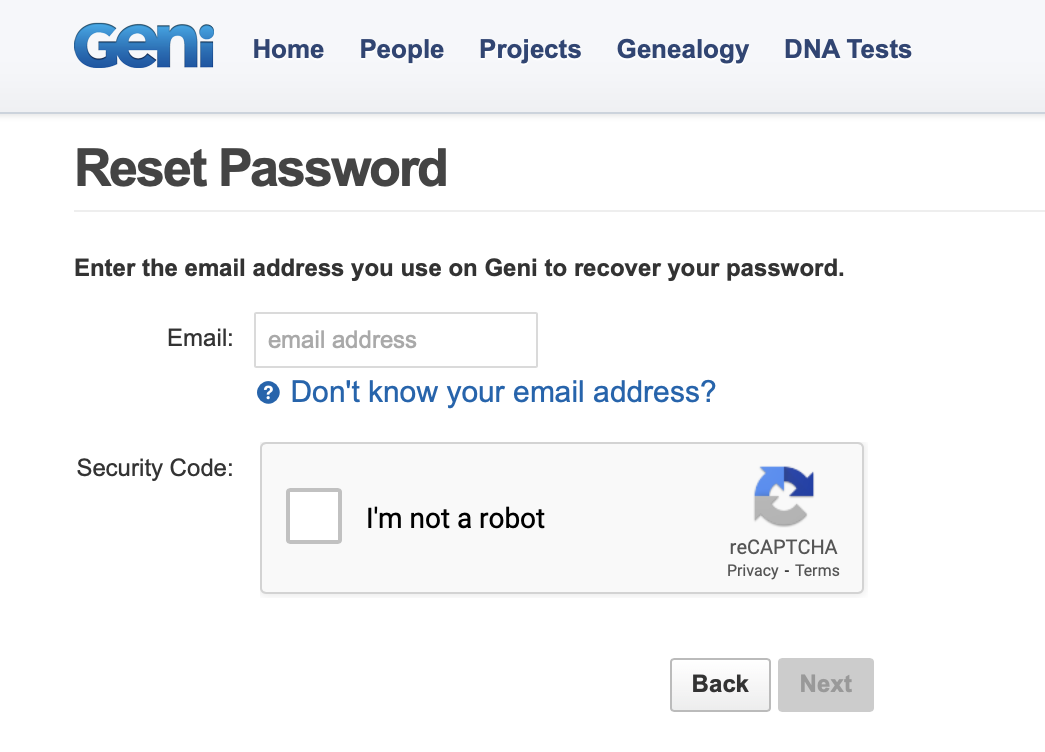Open the Home menu
The width and height of the screenshot is (1045, 752).
(288, 49)
